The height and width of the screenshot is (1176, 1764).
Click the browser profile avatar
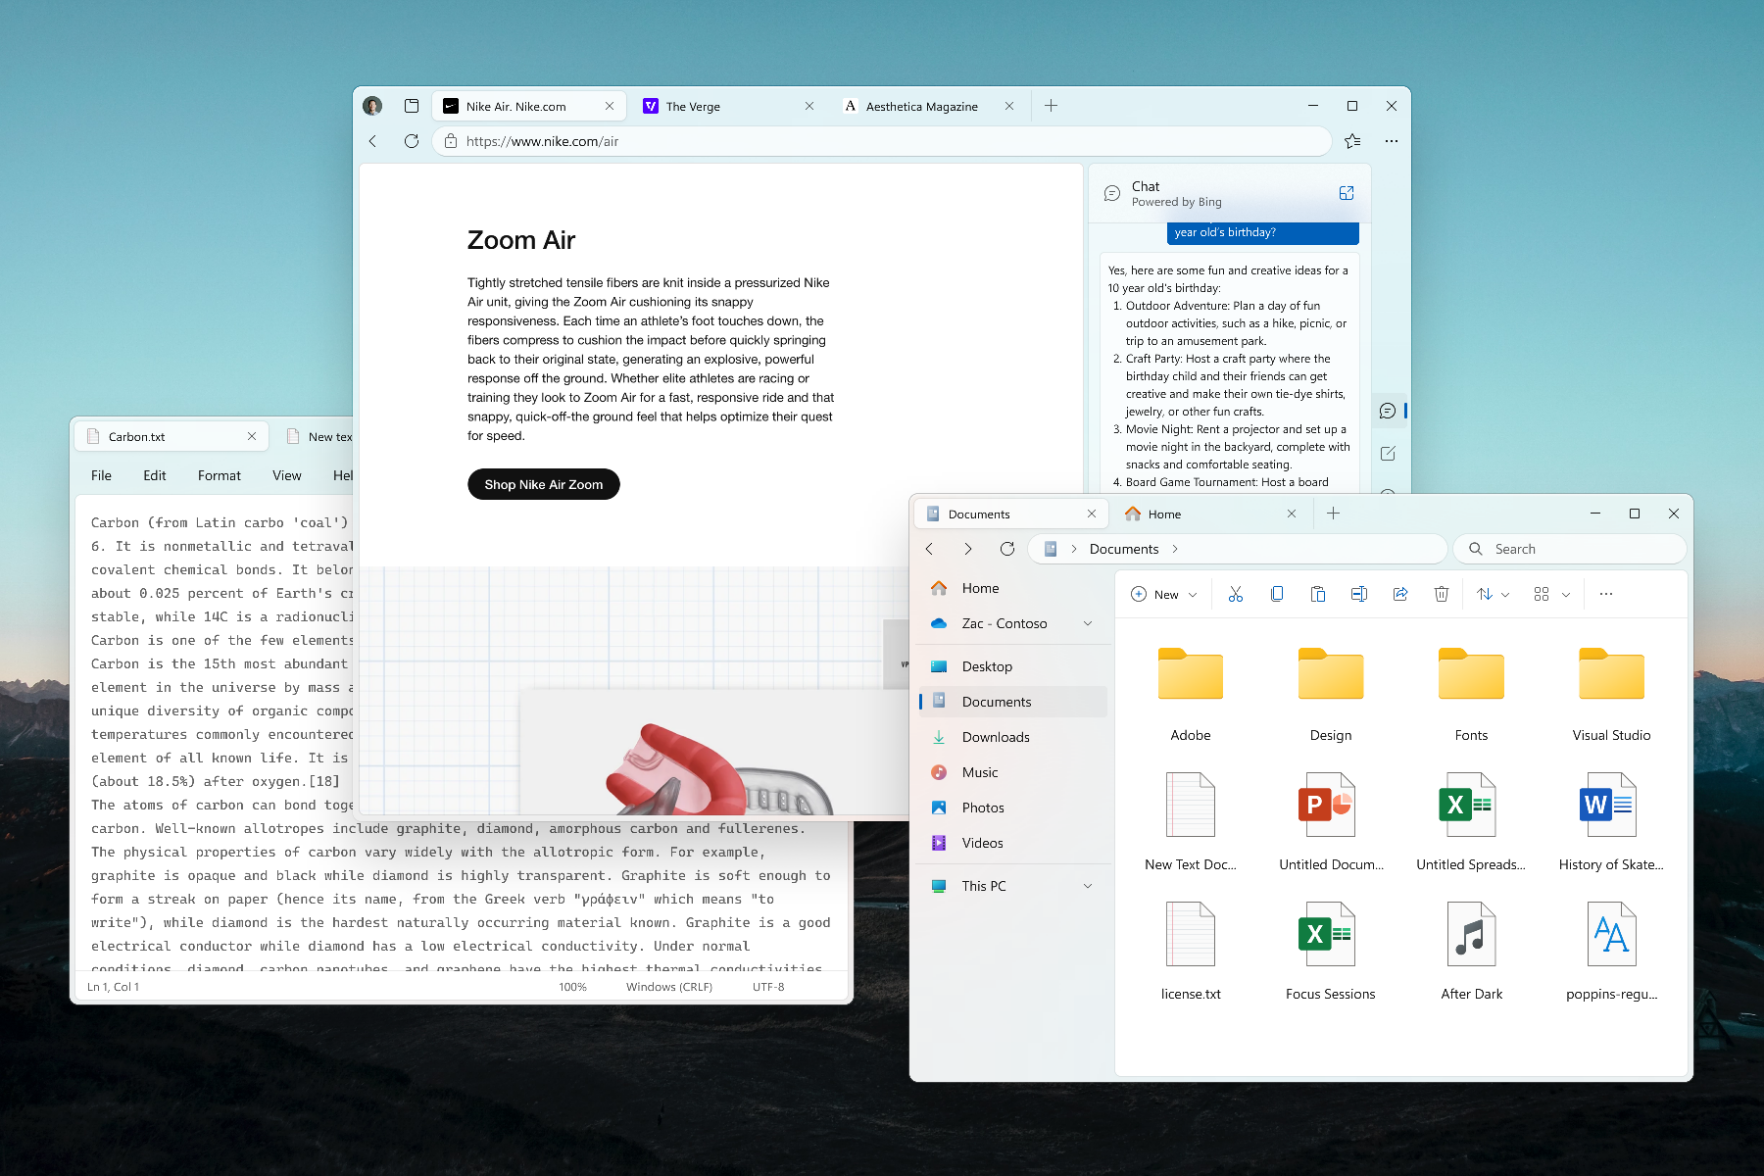pos(373,106)
